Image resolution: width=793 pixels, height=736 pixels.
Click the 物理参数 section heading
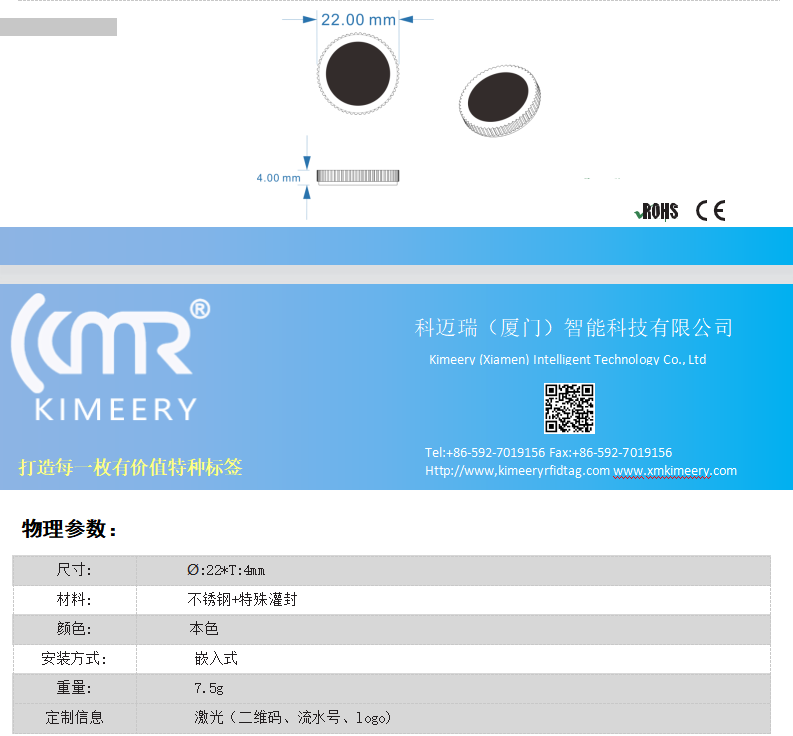[69, 529]
